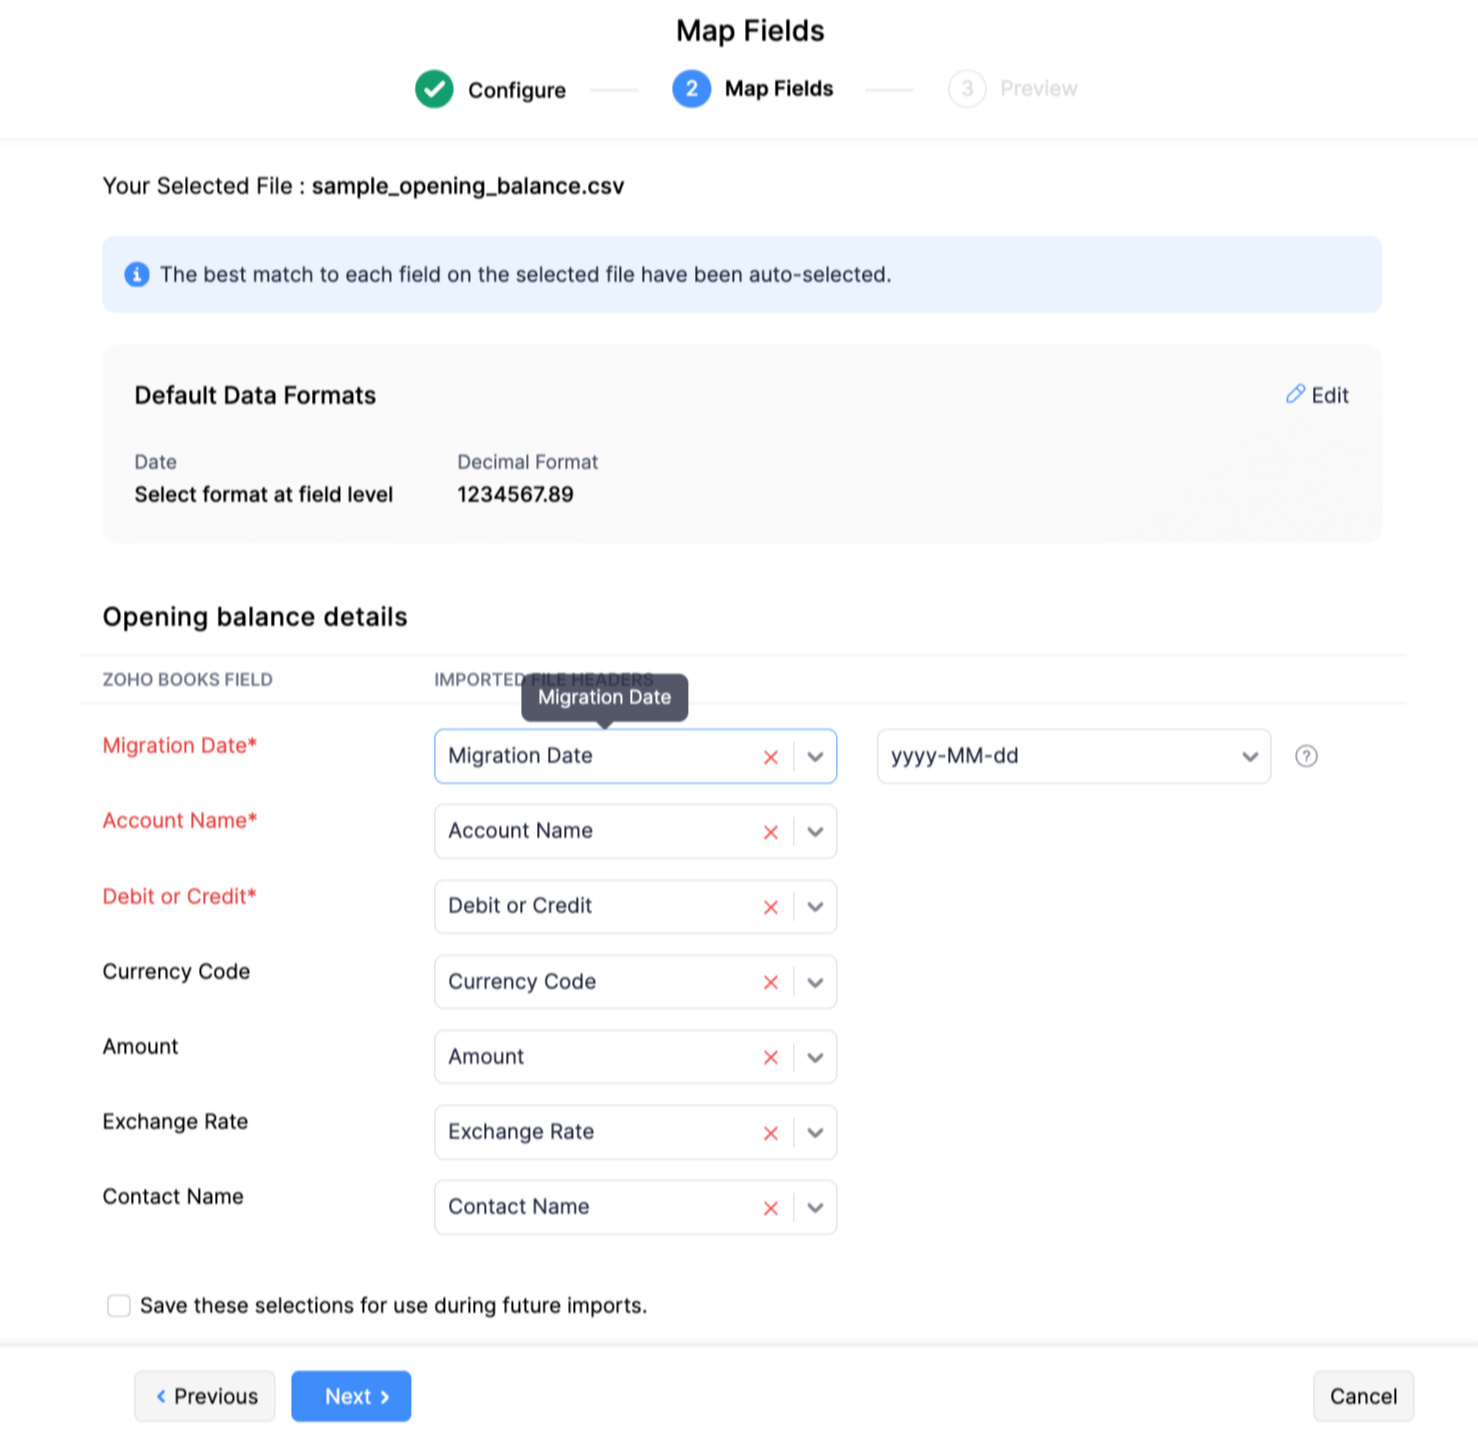Select the Map Fields step indicator
The image size is (1478, 1441).
pyautogui.click(x=753, y=89)
